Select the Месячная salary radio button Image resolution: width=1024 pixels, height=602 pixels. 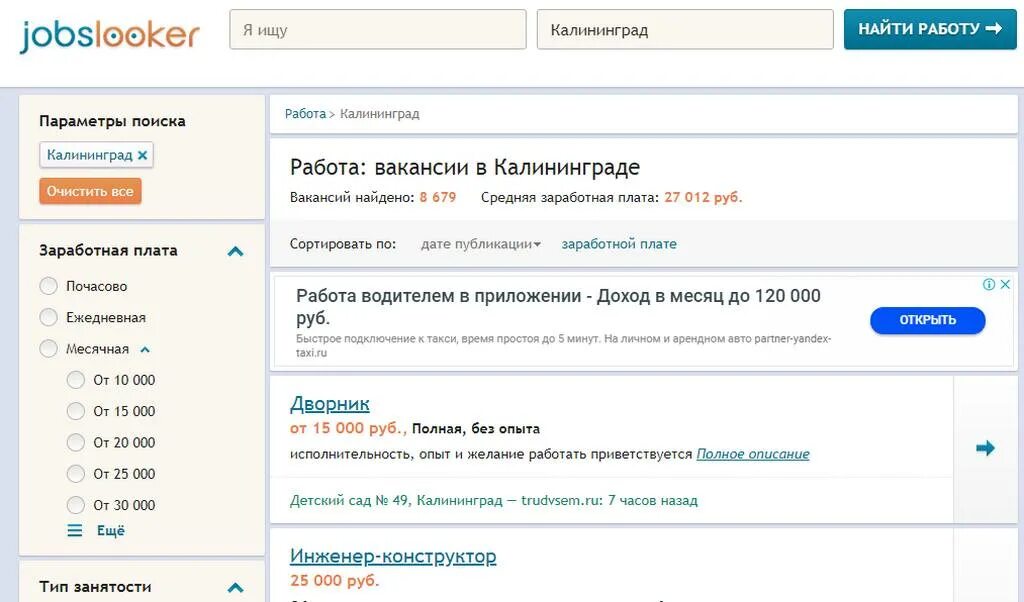pos(48,349)
